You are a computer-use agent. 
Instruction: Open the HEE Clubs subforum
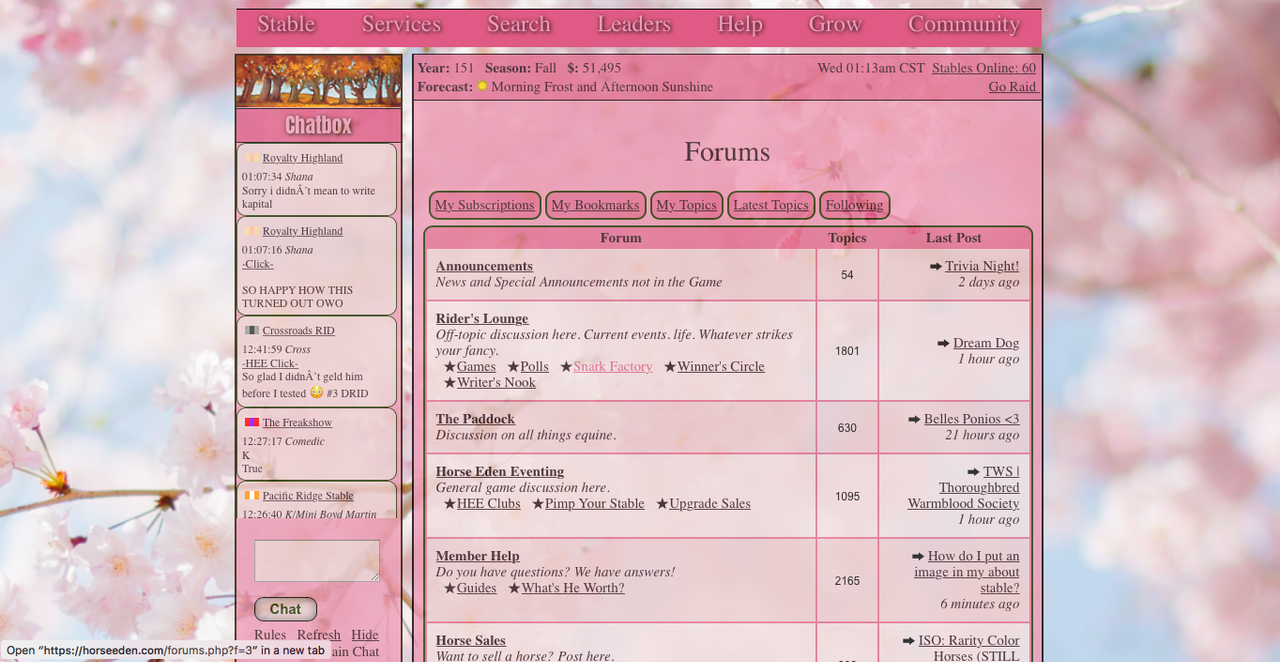click(488, 504)
